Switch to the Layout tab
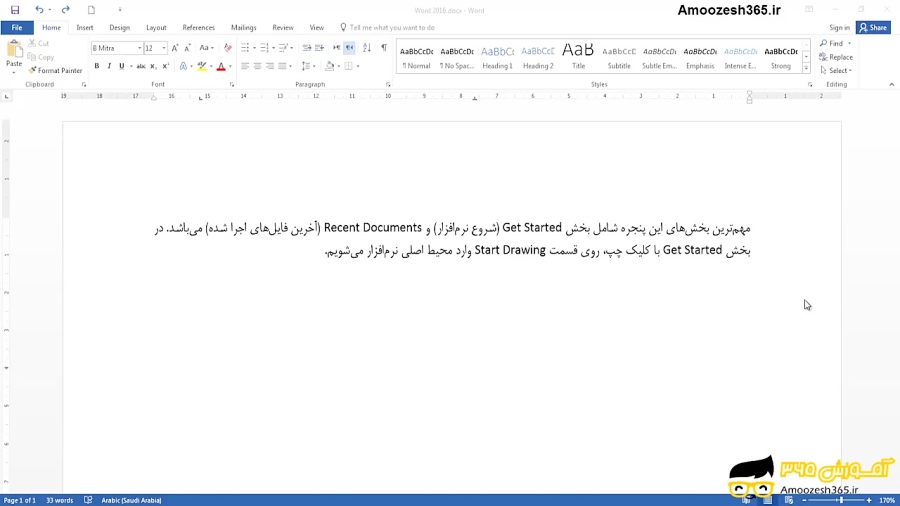The width and height of the screenshot is (900, 506). [x=156, y=28]
